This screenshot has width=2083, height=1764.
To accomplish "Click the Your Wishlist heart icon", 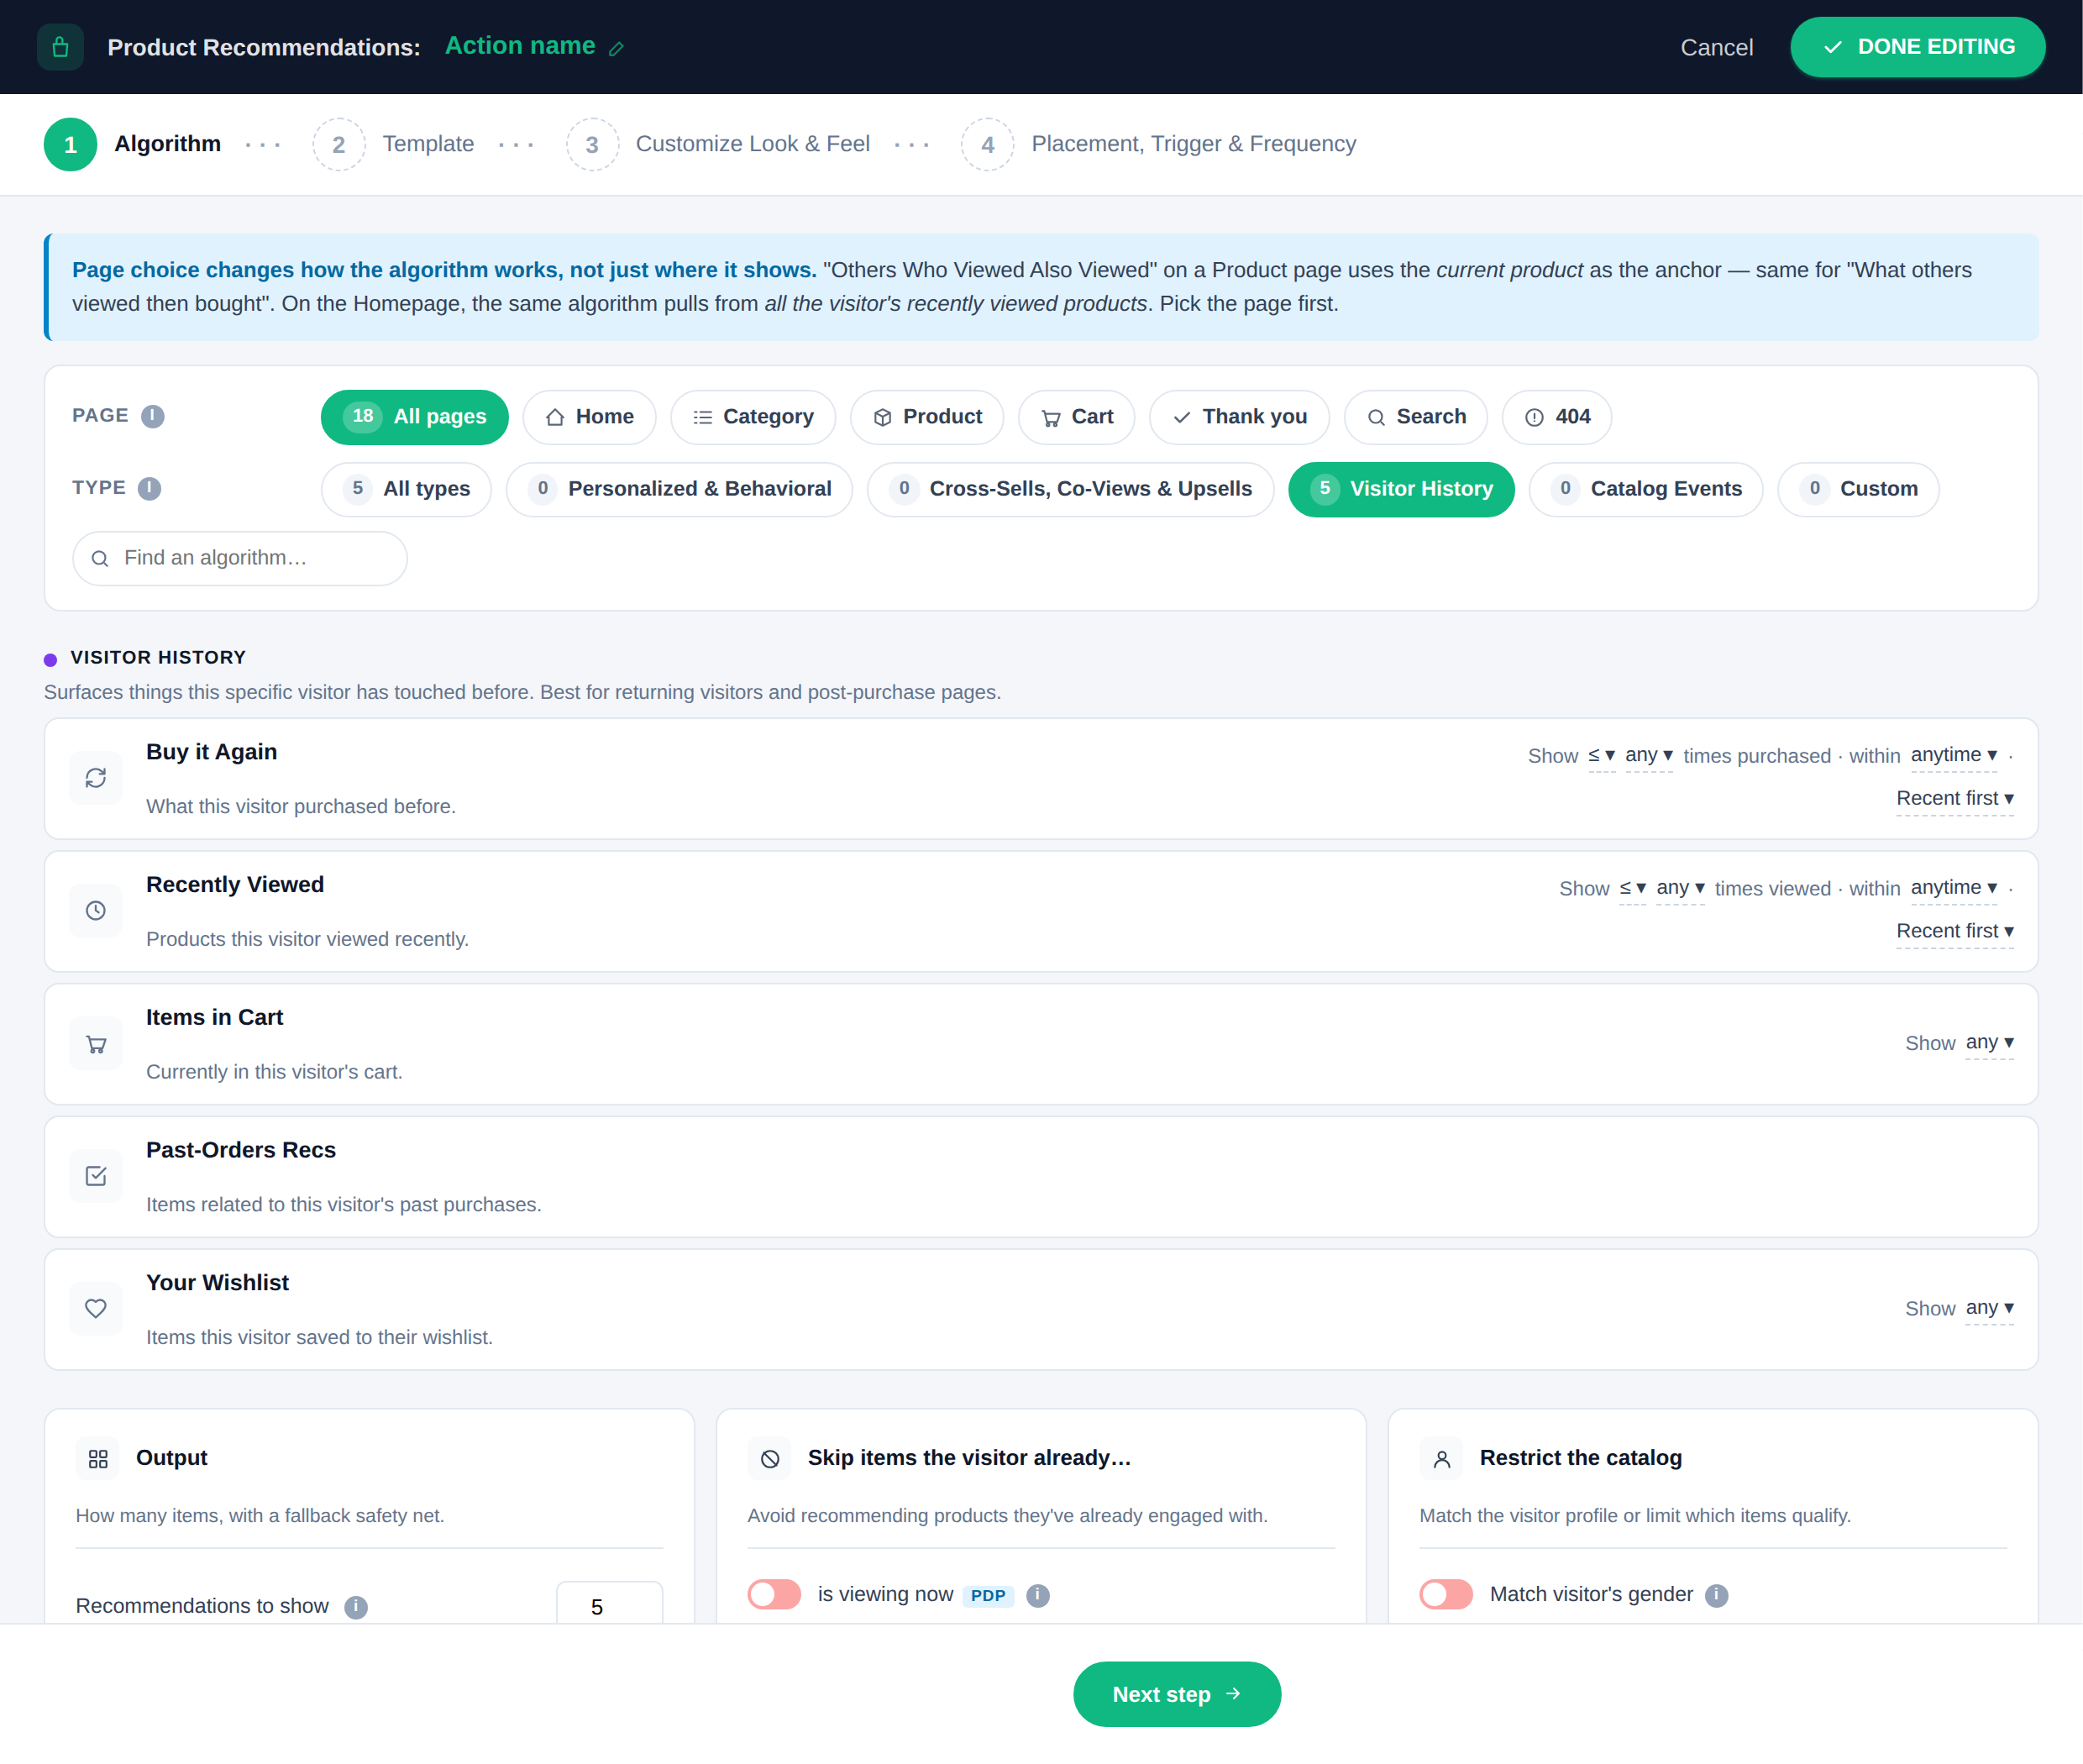I will (x=96, y=1309).
